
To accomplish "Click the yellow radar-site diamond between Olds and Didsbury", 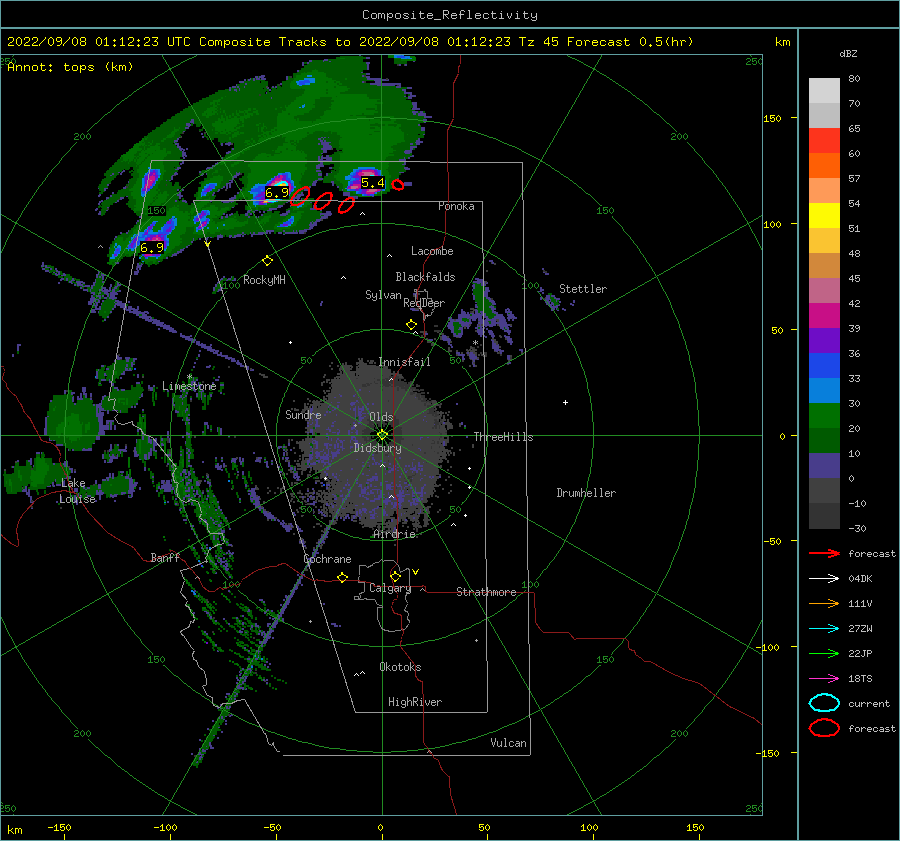I will (382, 435).
